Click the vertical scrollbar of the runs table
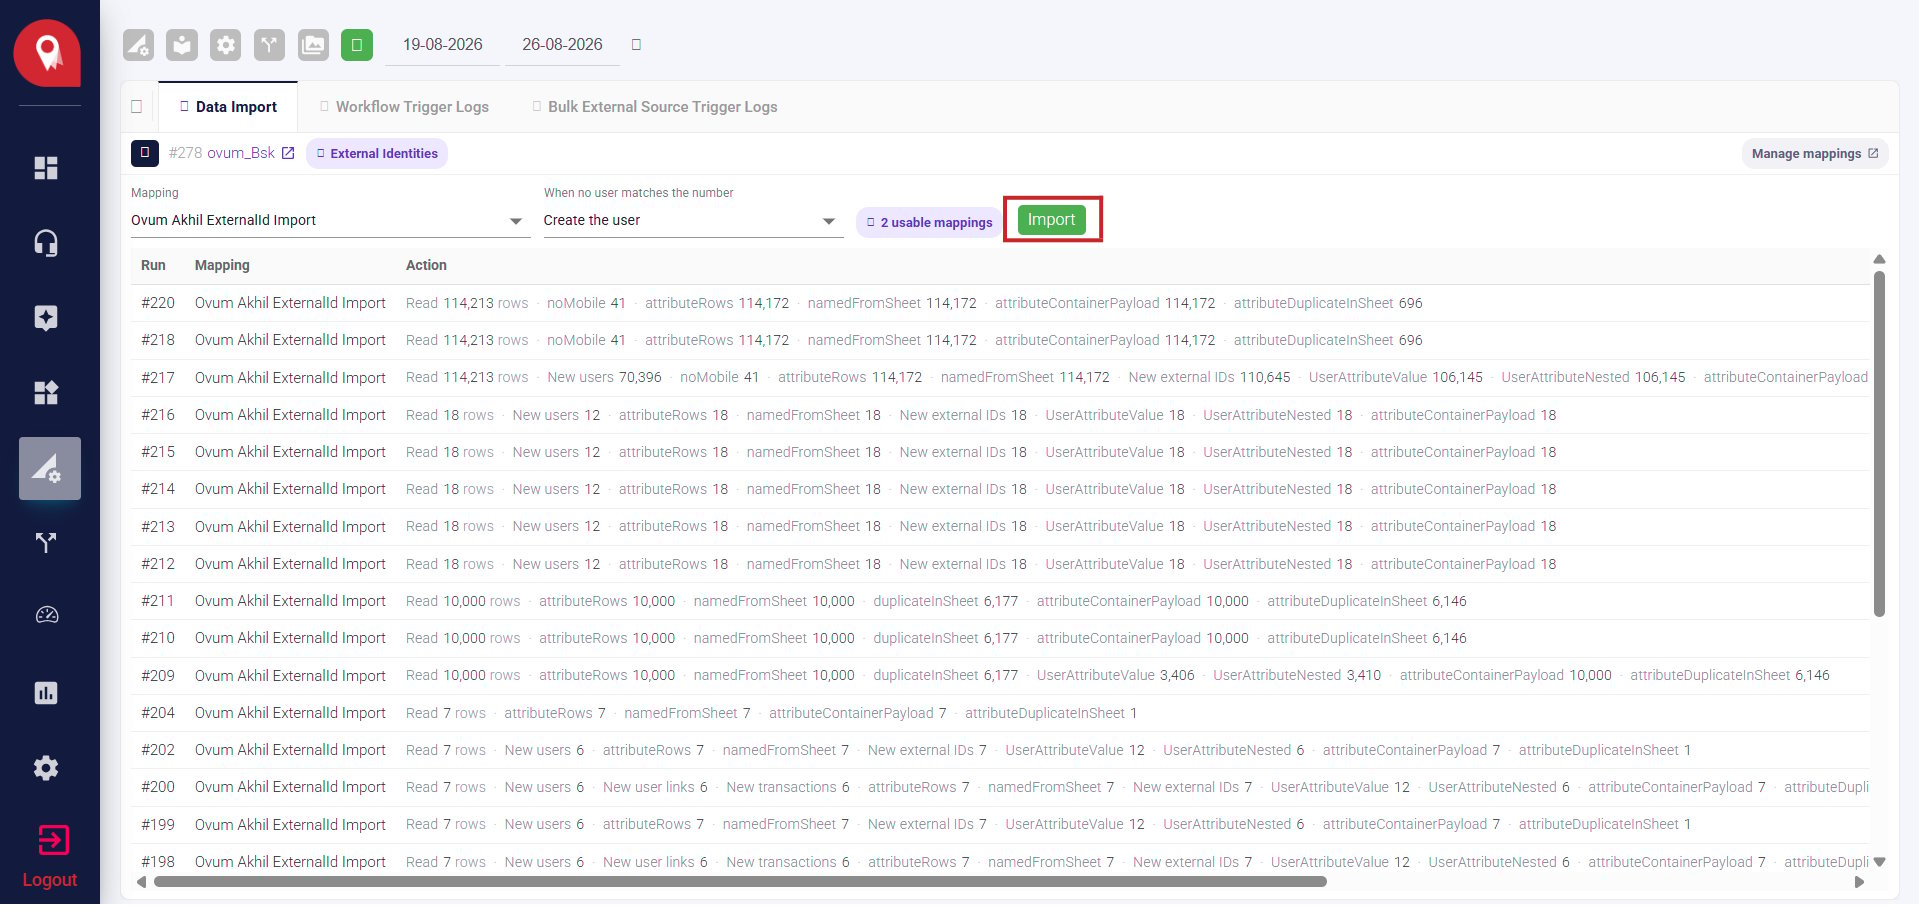This screenshot has height=908, width=1919. click(1879, 444)
